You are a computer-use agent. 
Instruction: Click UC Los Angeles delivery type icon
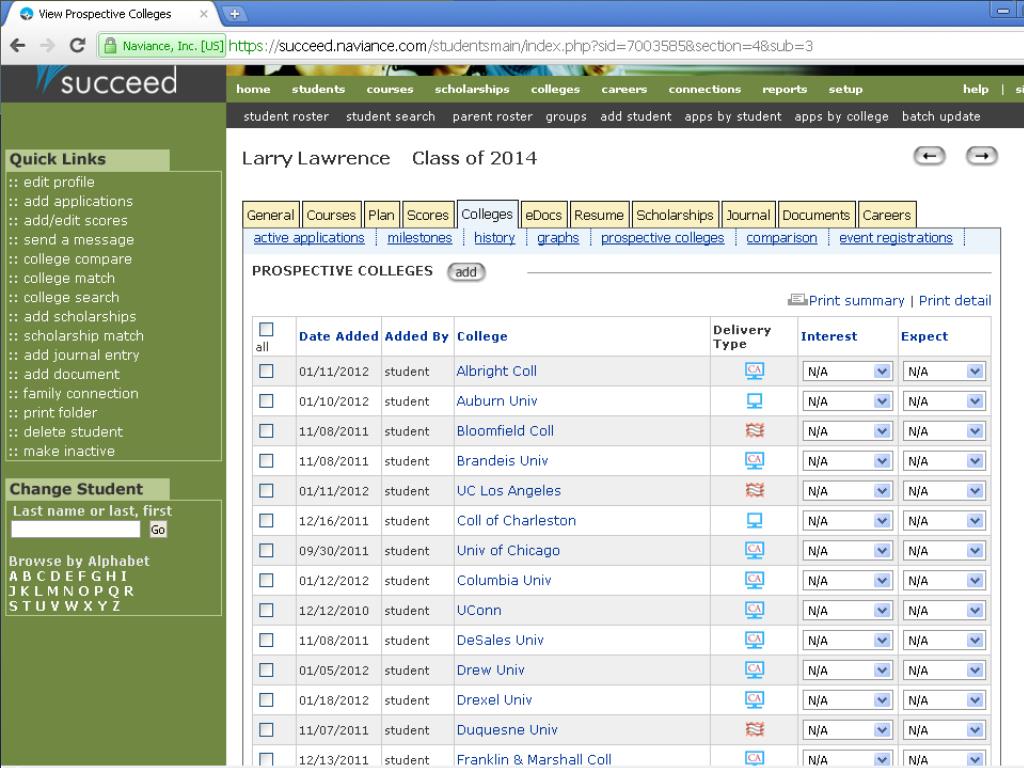(754, 490)
